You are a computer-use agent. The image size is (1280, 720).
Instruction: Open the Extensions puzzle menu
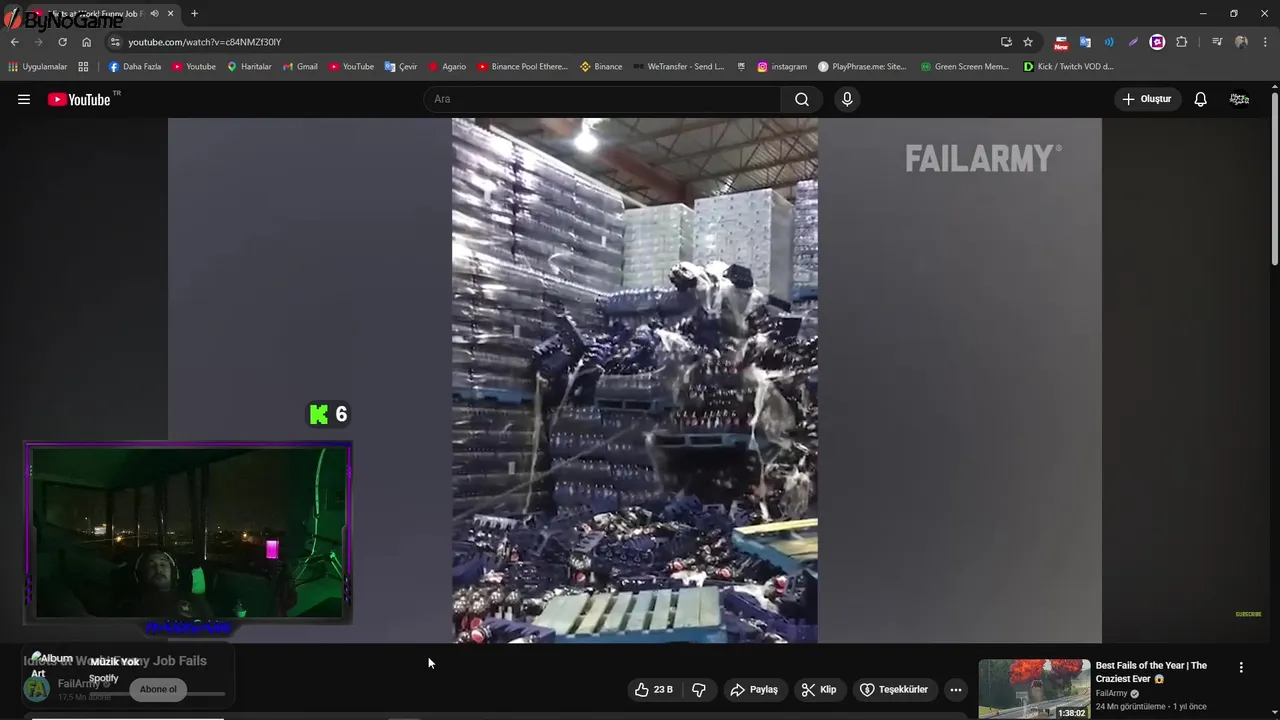pyautogui.click(x=1182, y=42)
